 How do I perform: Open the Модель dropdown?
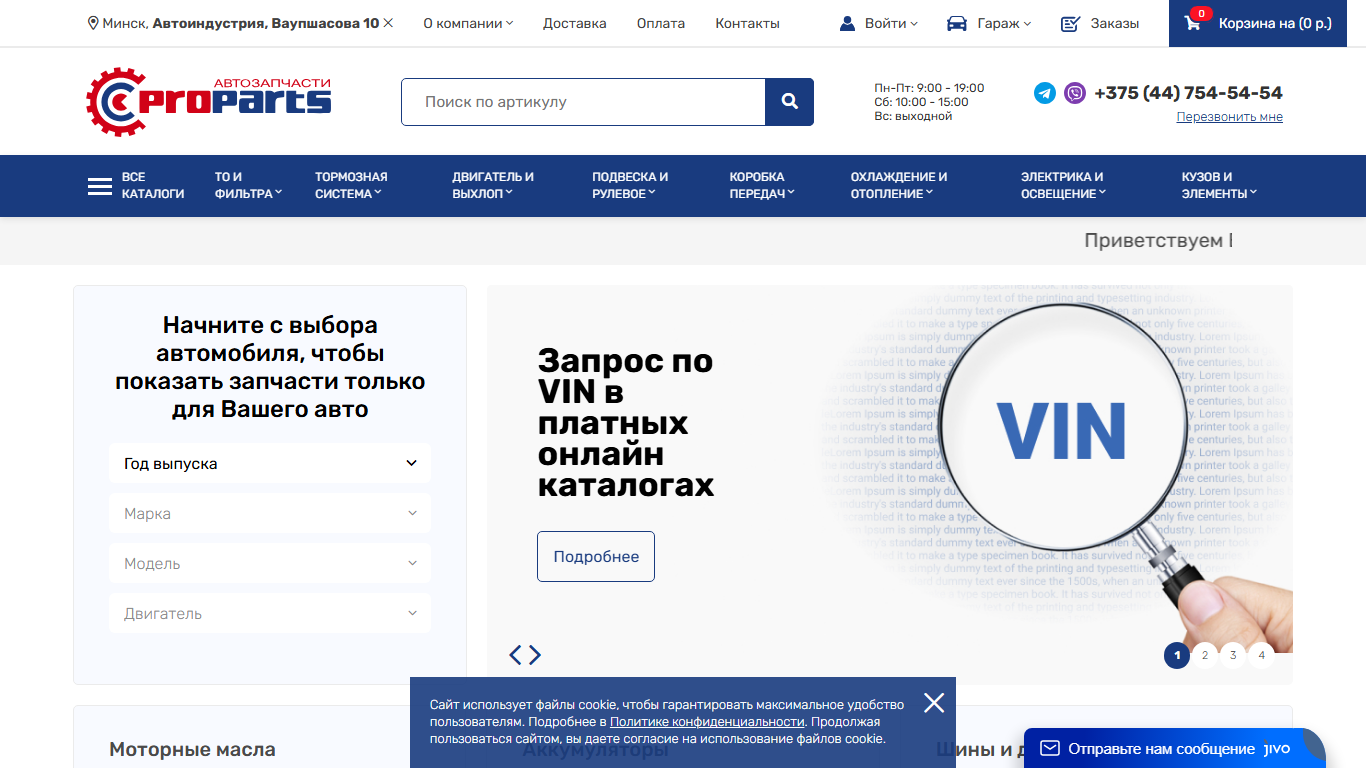pos(270,563)
